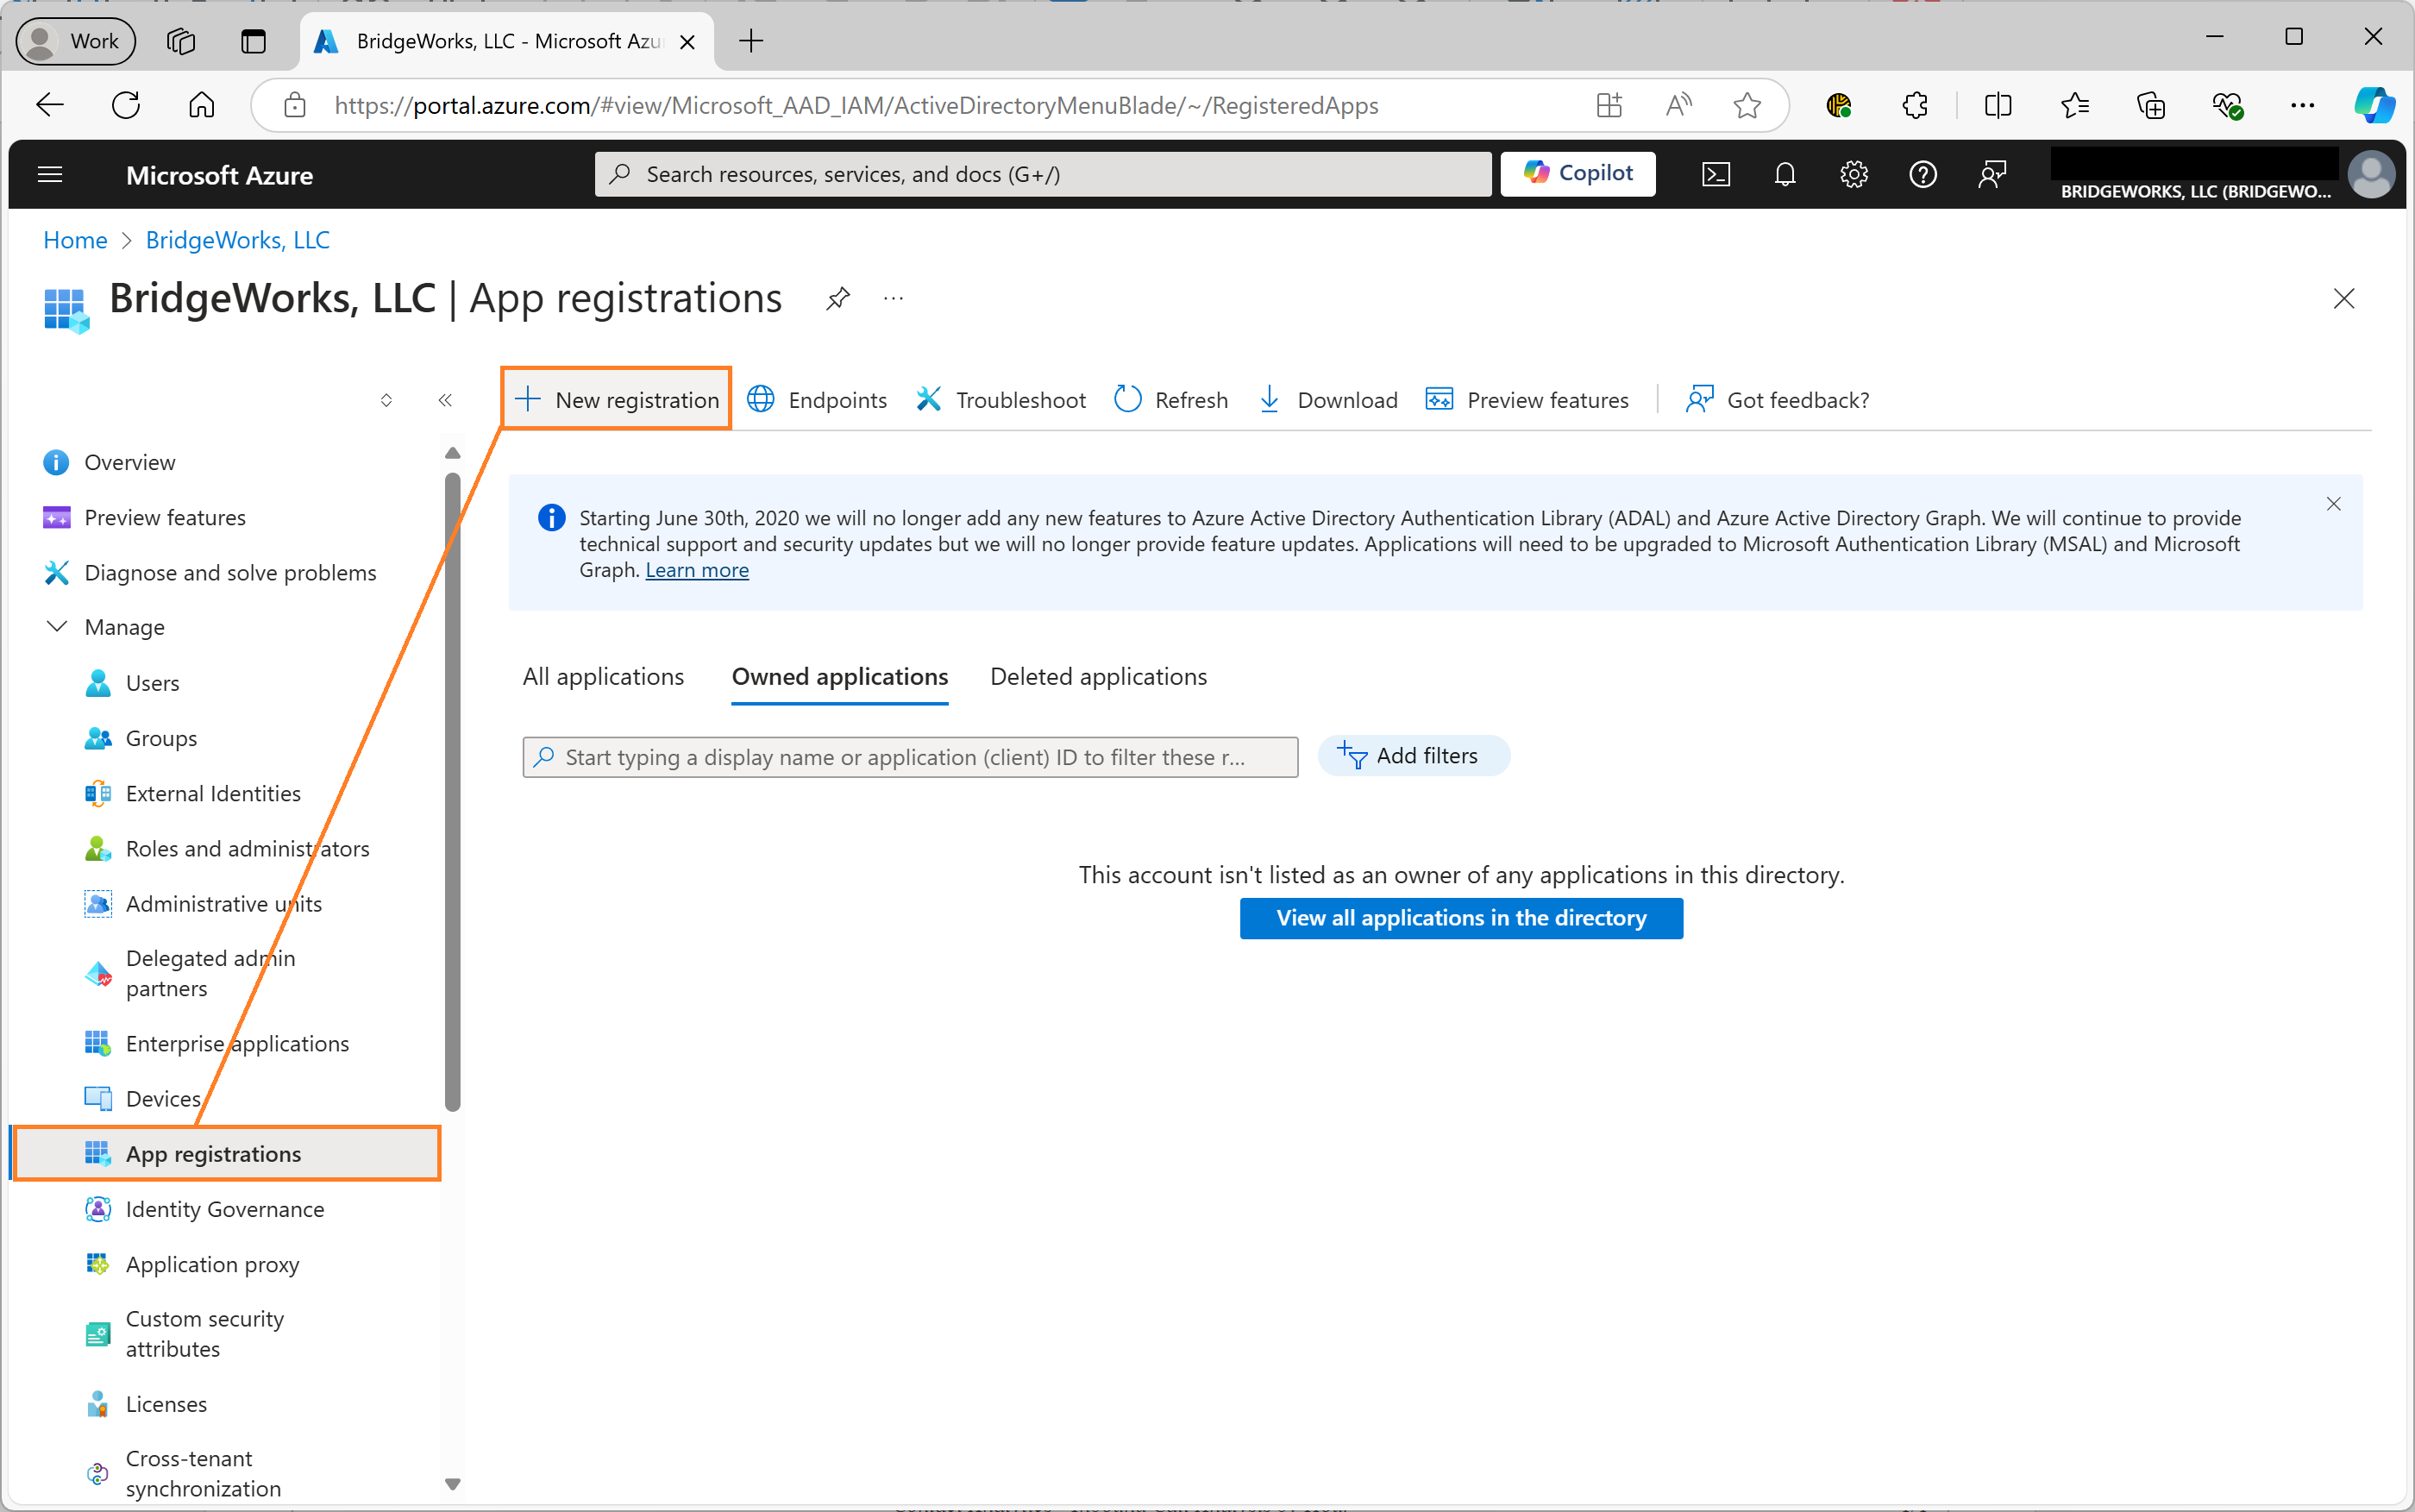Select the Owned applications tab

(x=840, y=677)
